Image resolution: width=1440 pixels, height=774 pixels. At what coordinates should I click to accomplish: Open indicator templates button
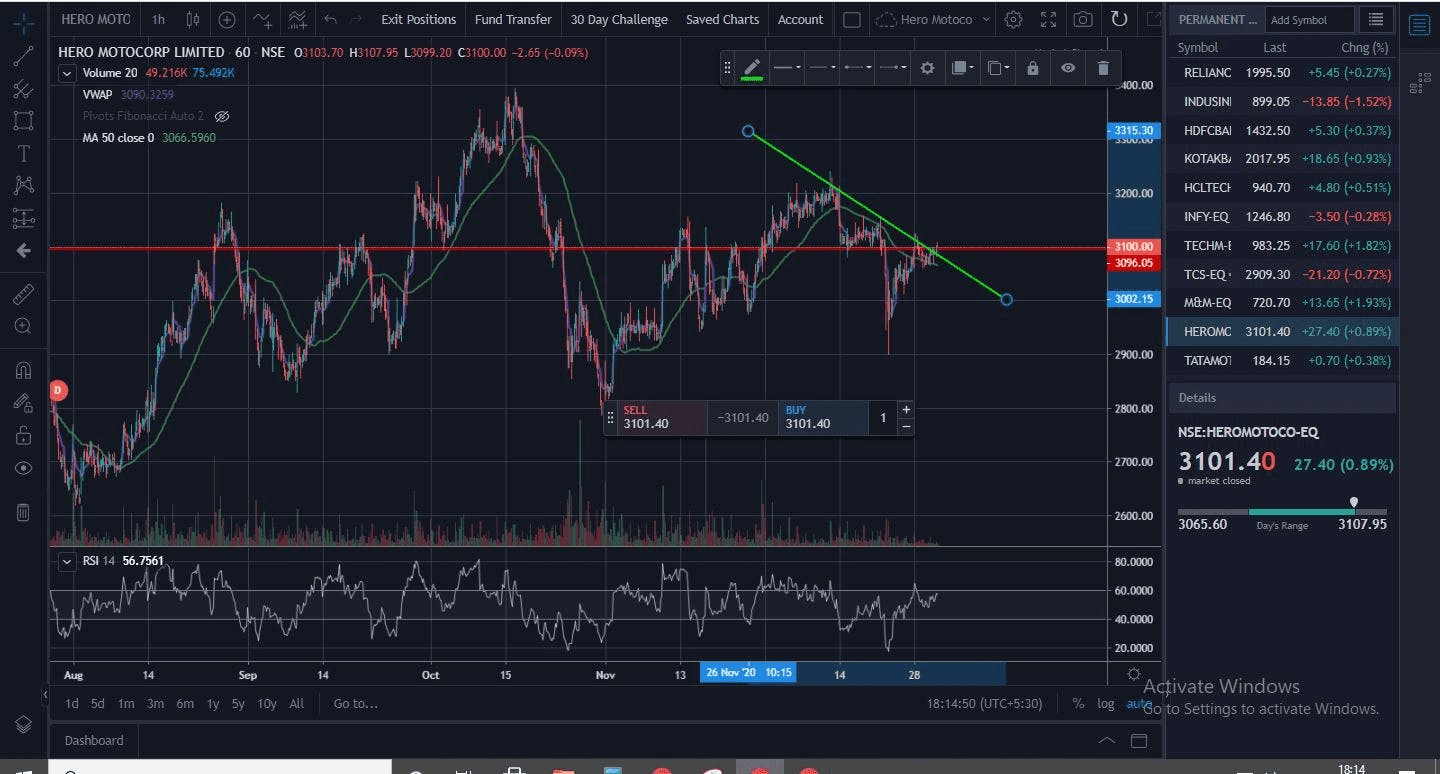(x=297, y=19)
